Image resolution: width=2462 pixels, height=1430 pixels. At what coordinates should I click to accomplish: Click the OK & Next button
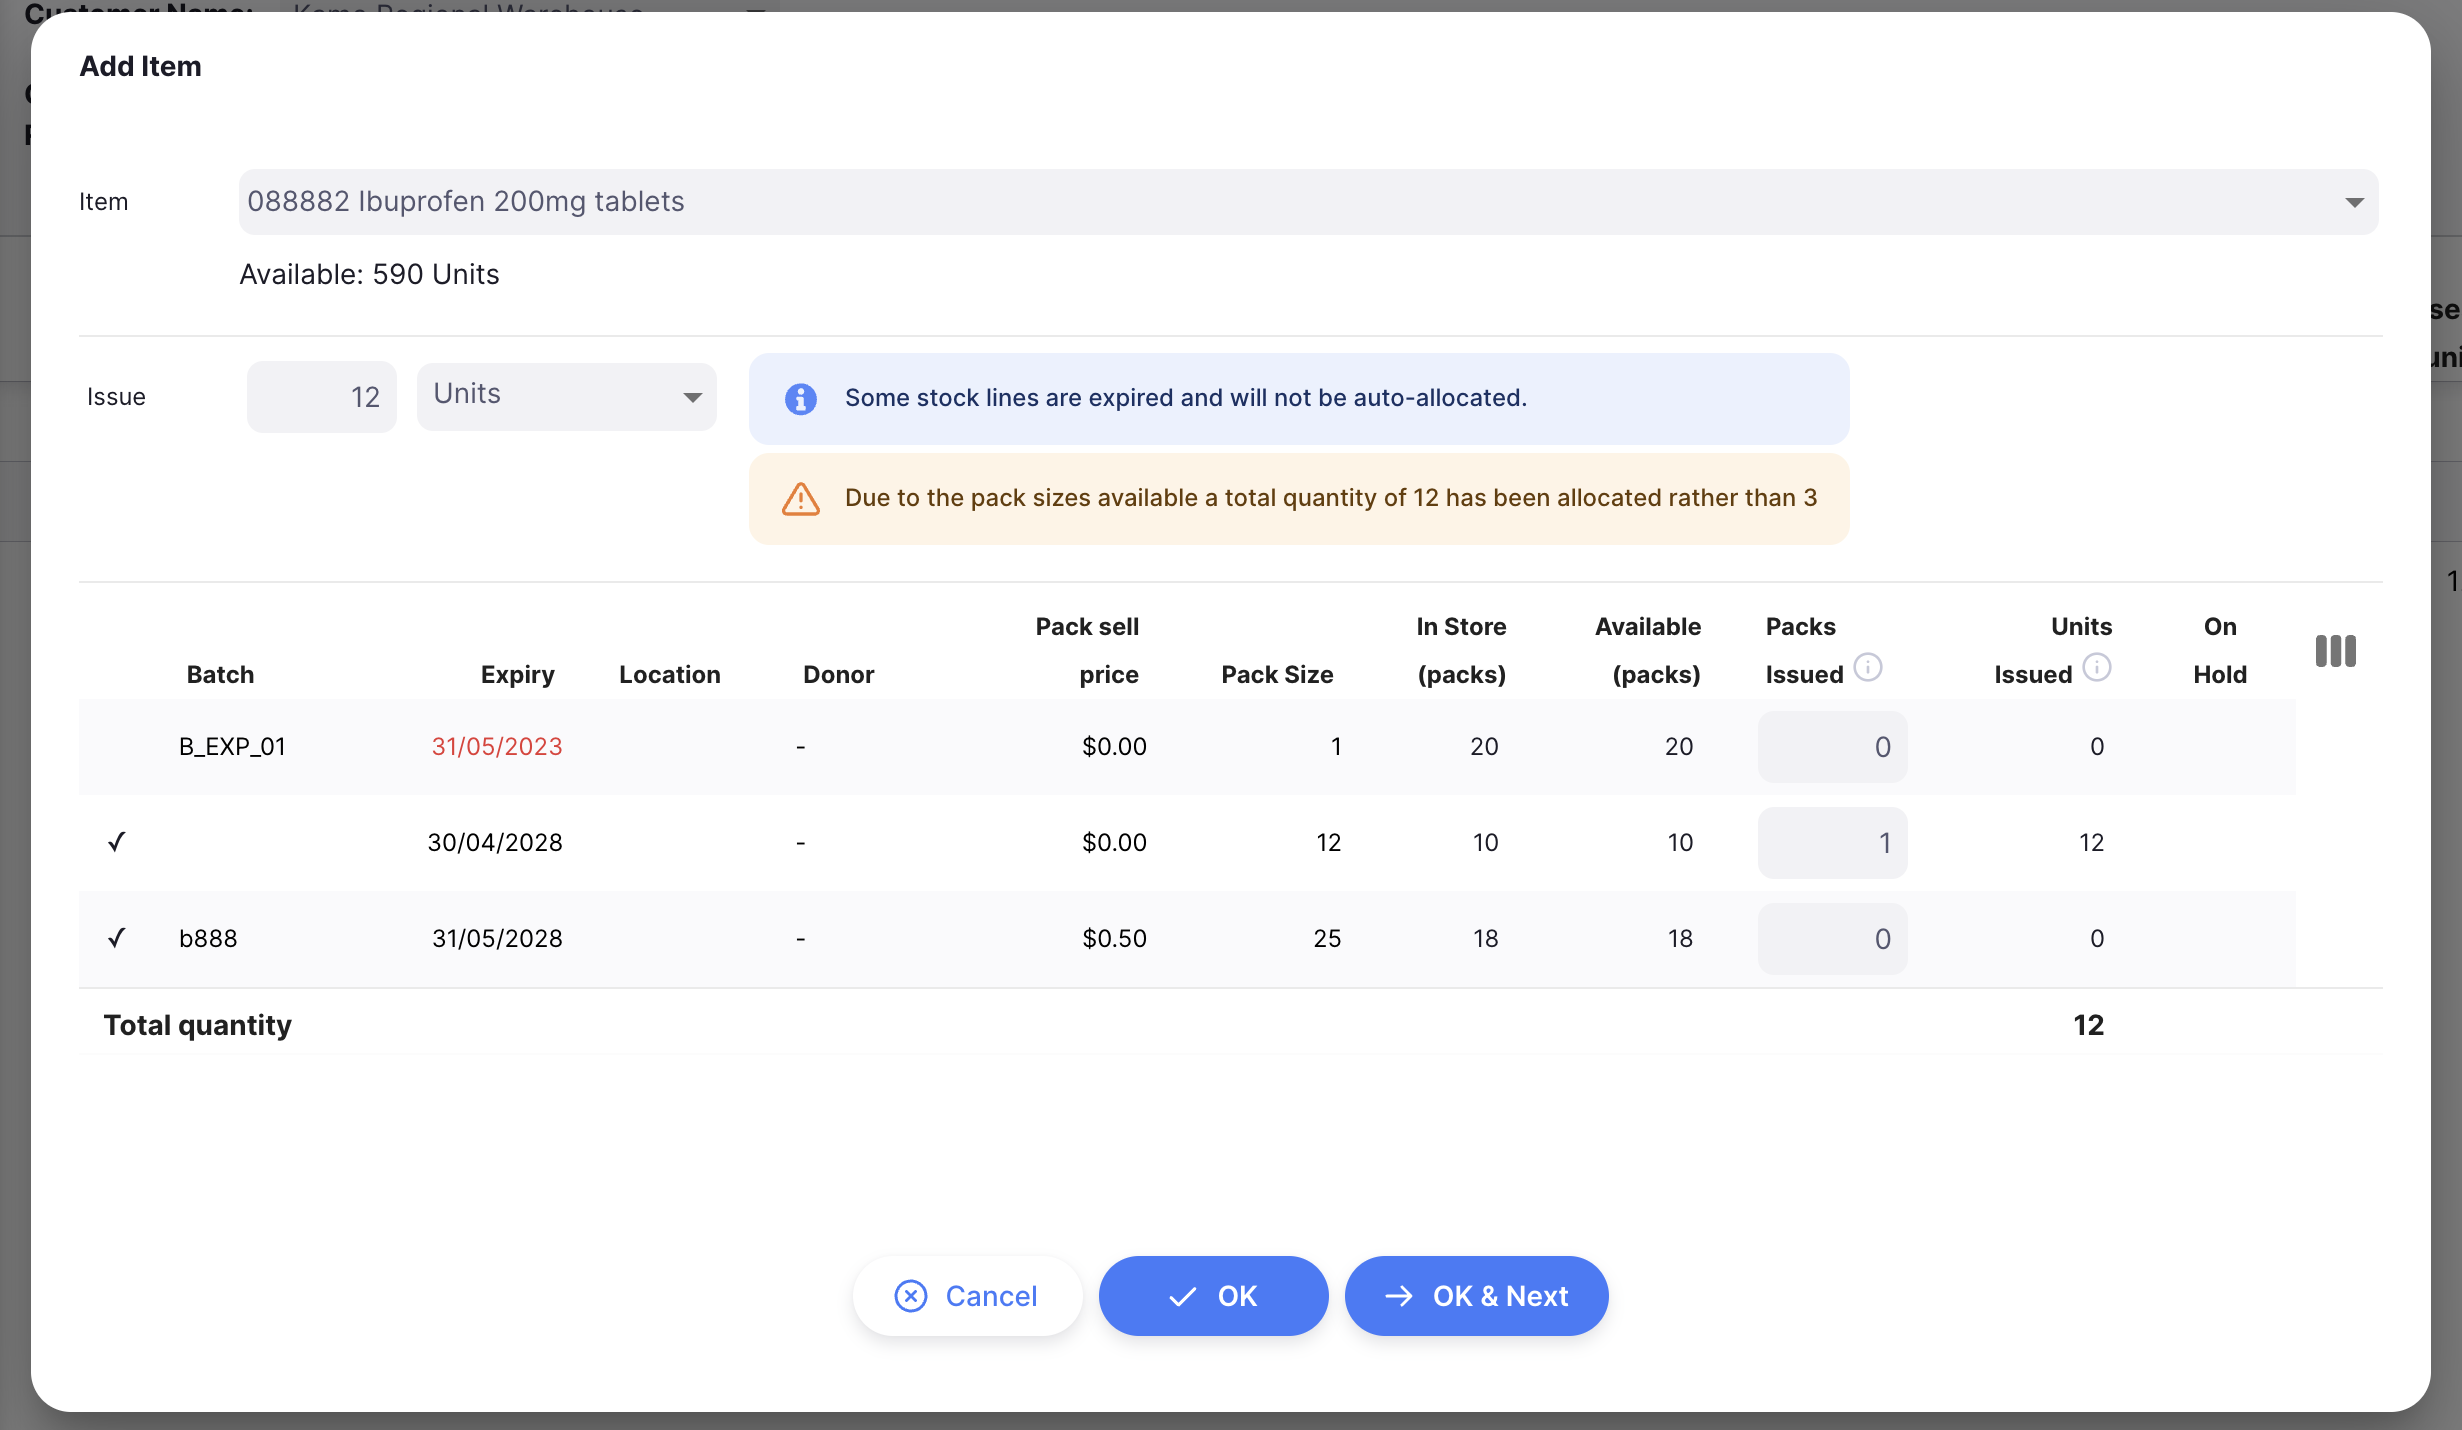1476,1296
